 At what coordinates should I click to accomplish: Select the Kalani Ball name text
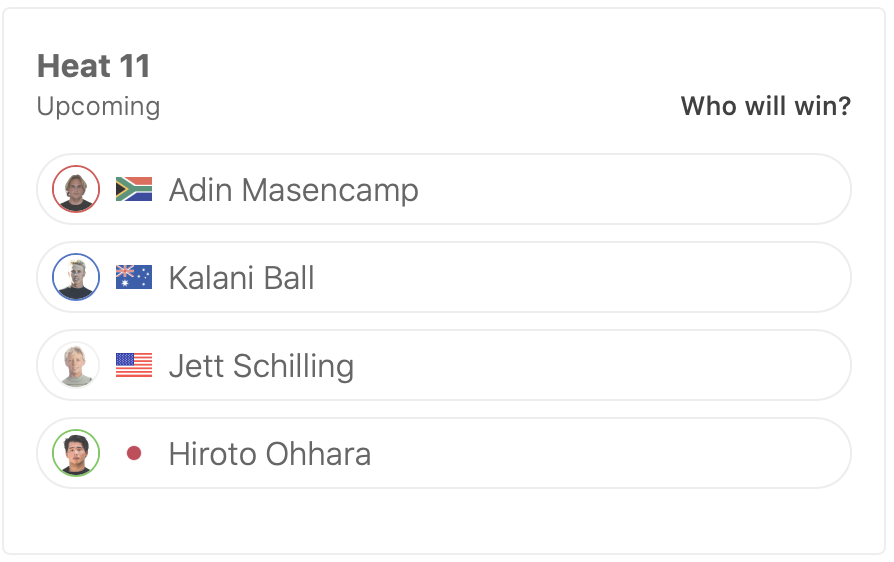tap(241, 278)
